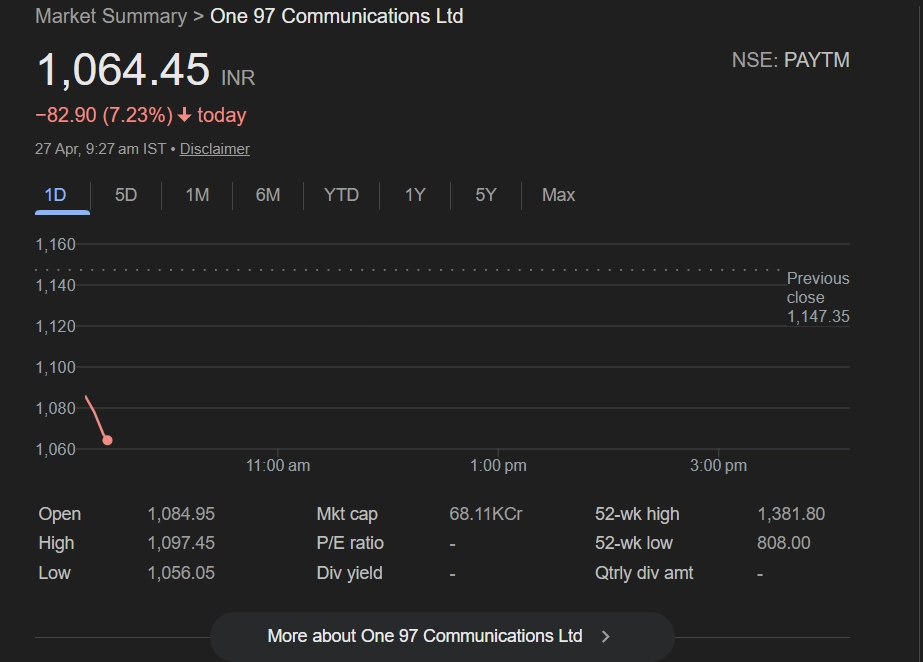Image resolution: width=923 pixels, height=662 pixels.
Task: Open the Disclaimer link
Action: [x=215, y=149]
